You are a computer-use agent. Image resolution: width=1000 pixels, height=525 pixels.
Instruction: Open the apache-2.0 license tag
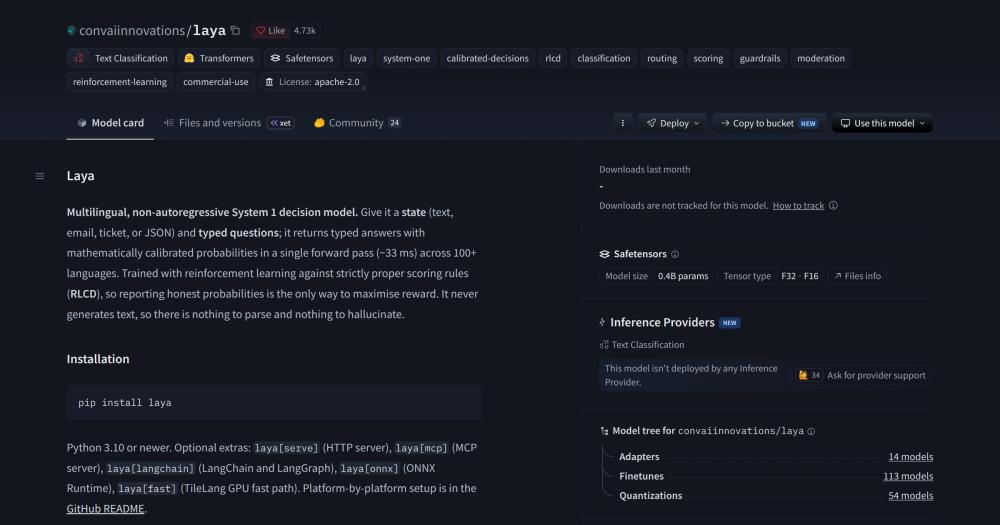coord(312,82)
